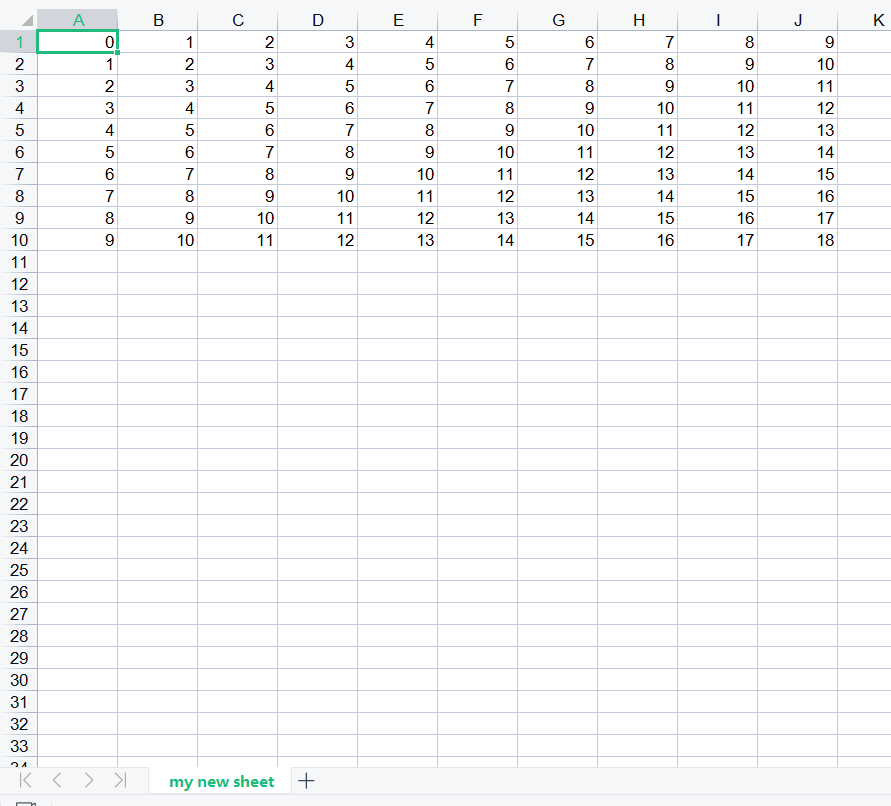Click cell J9 containing 17
Image resolution: width=891 pixels, height=806 pixels.
798,218
